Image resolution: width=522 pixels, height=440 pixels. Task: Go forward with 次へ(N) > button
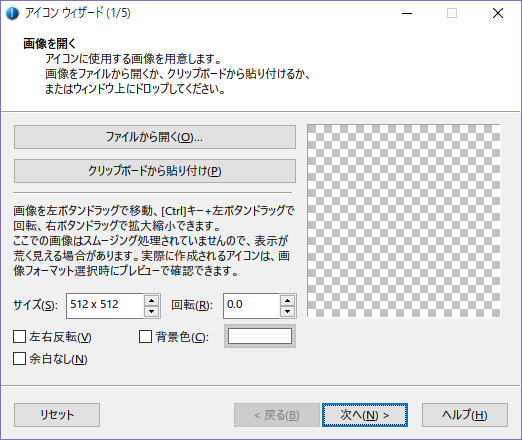pyautogui.click(x=365, y=415)
